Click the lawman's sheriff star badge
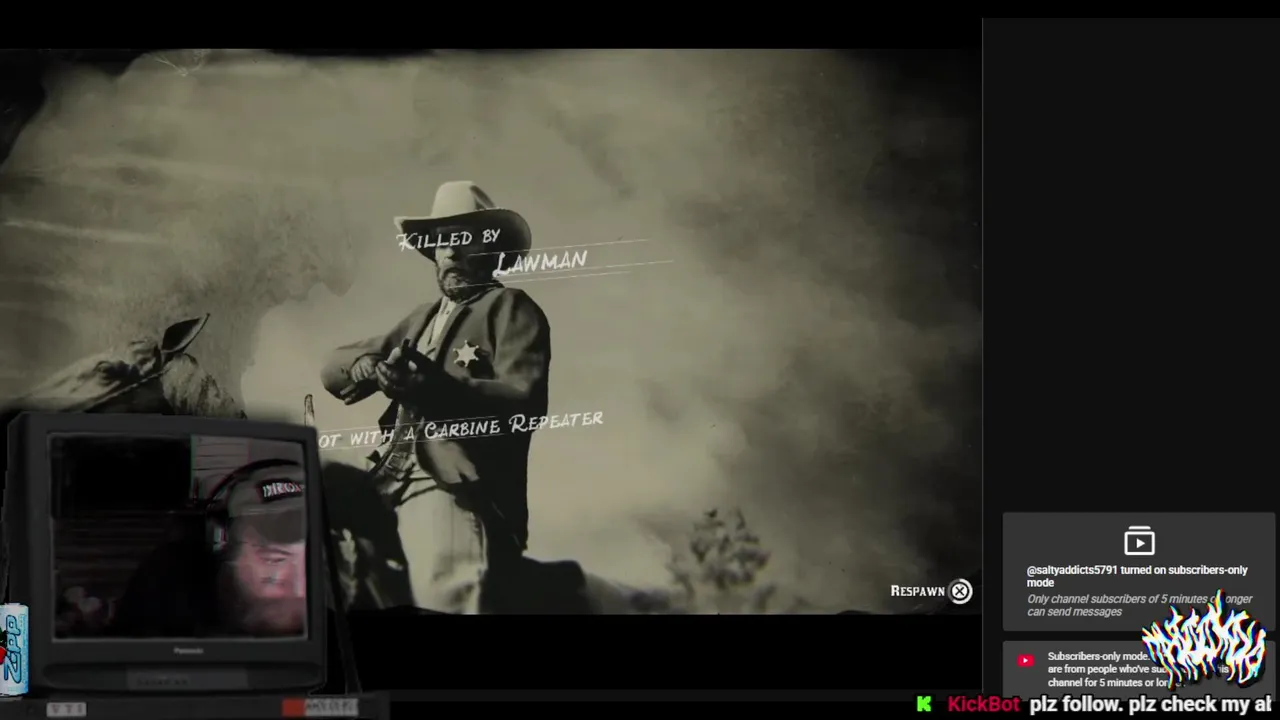 [x=466, y=354]
